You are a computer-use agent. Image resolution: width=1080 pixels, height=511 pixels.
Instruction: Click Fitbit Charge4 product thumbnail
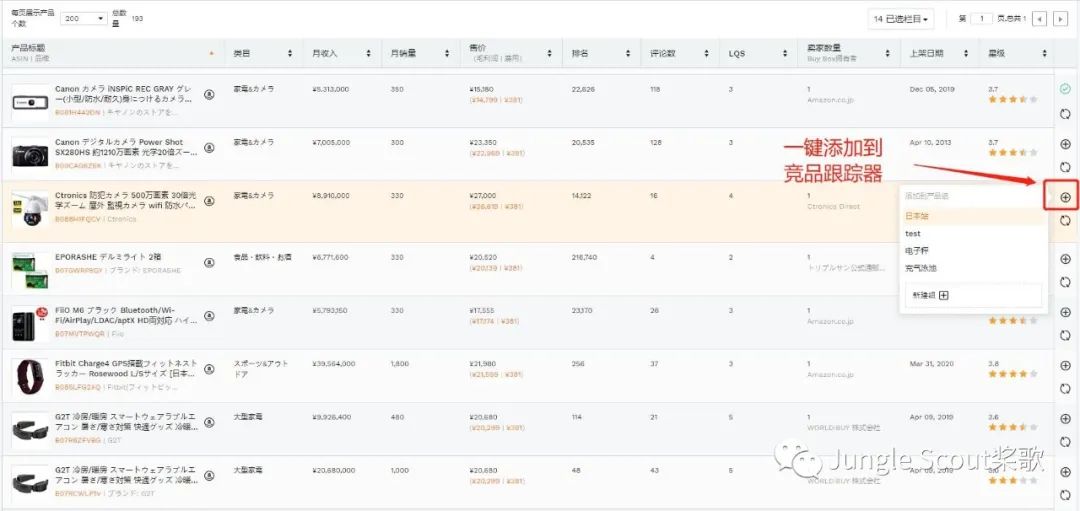30,377
